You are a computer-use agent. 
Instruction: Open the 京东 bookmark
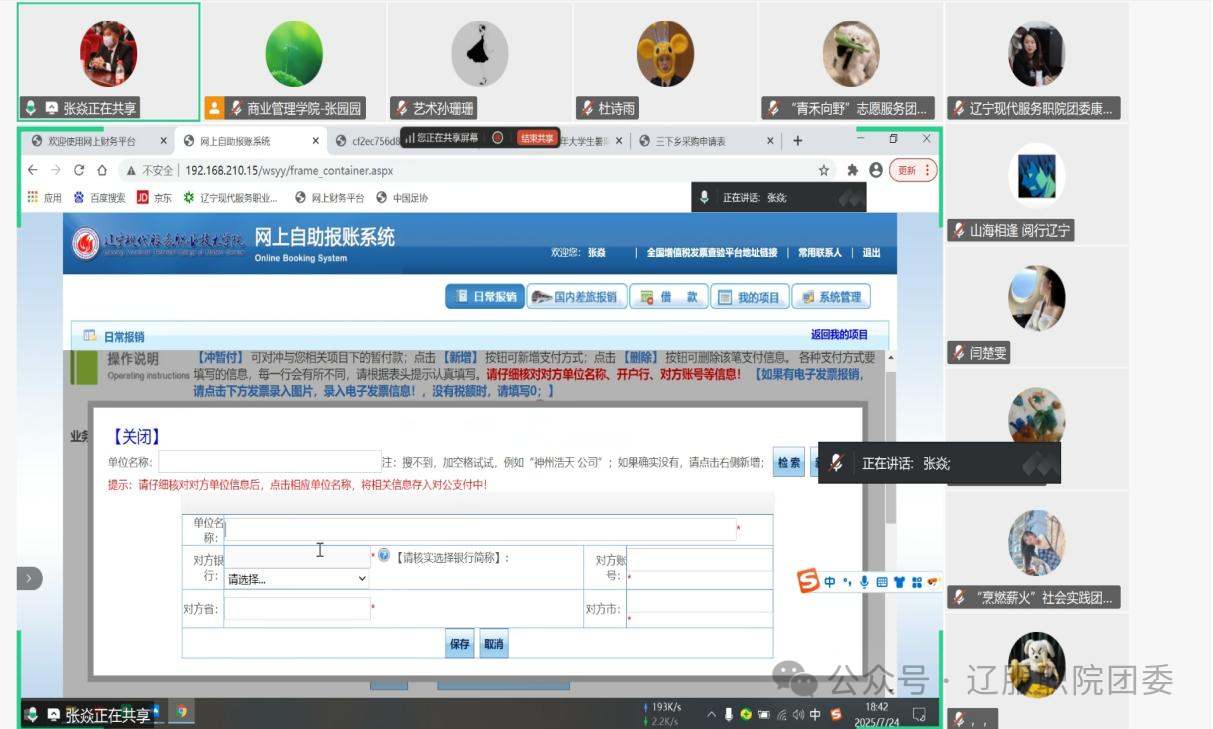coord(154,198)
